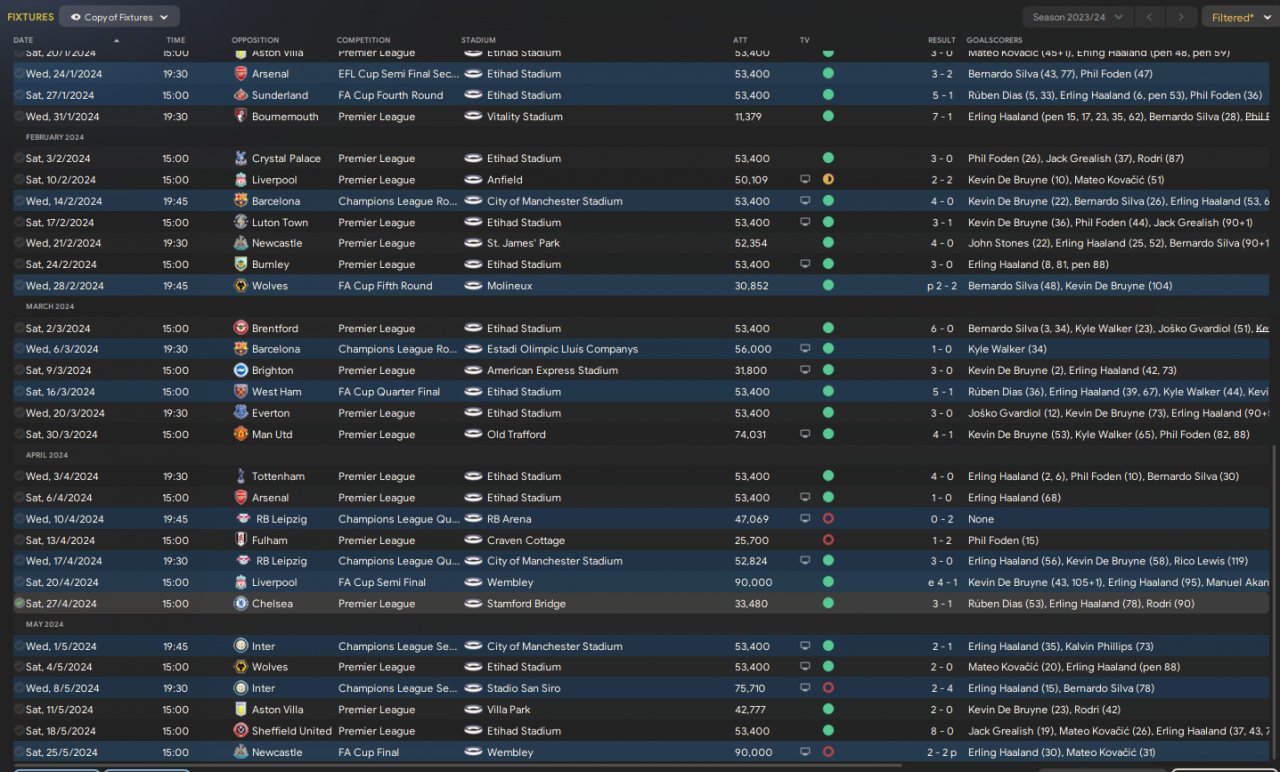The width and height of the screenshot is (1280, 772).
Task: Click the Barcelona badge on 14/2/2024
Action: point(240,201)
